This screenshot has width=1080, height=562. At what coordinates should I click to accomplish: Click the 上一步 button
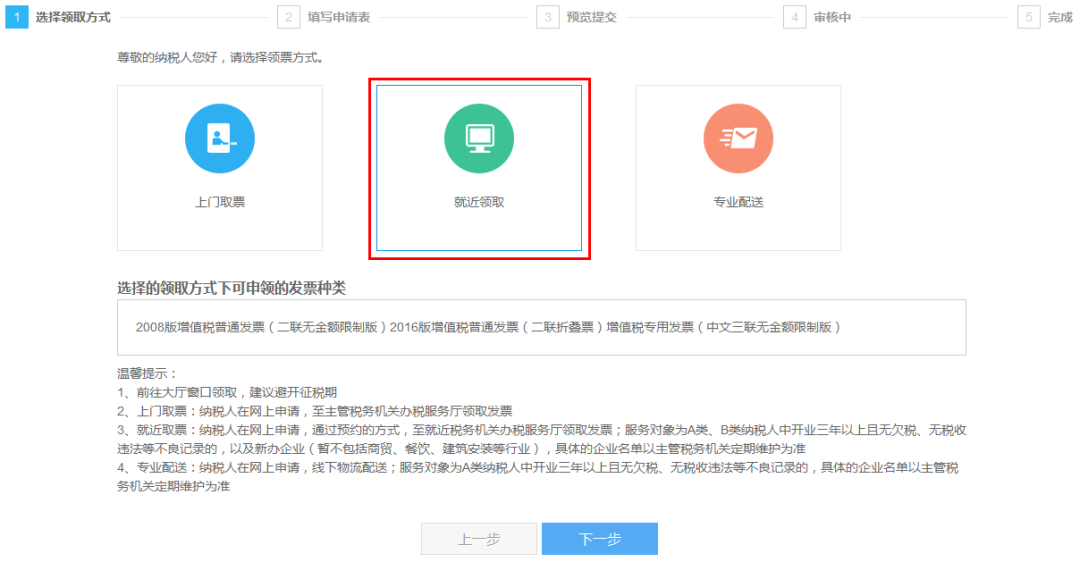pyautogui.click(x=479, y=539)
